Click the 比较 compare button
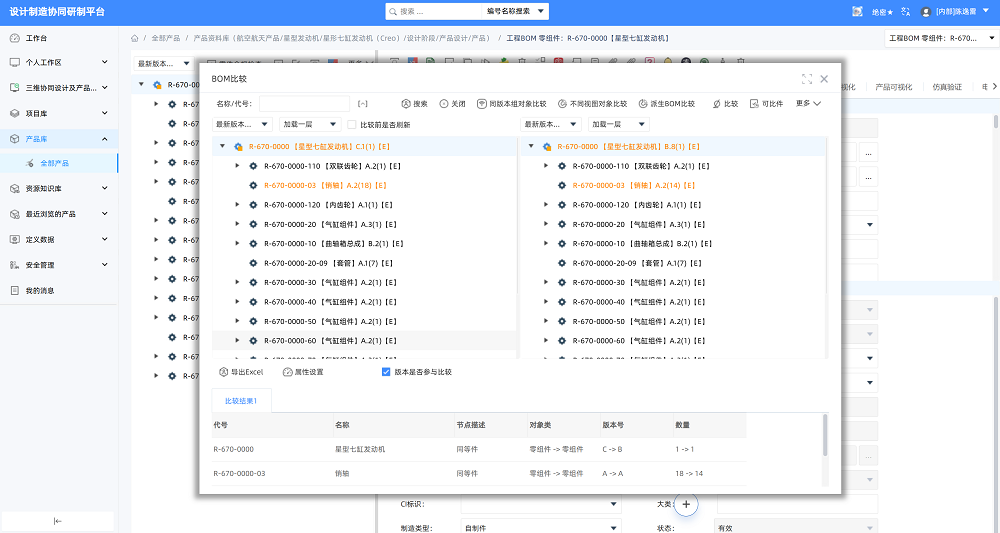This screenshot has width=1000, height=533. coord(725,104)
